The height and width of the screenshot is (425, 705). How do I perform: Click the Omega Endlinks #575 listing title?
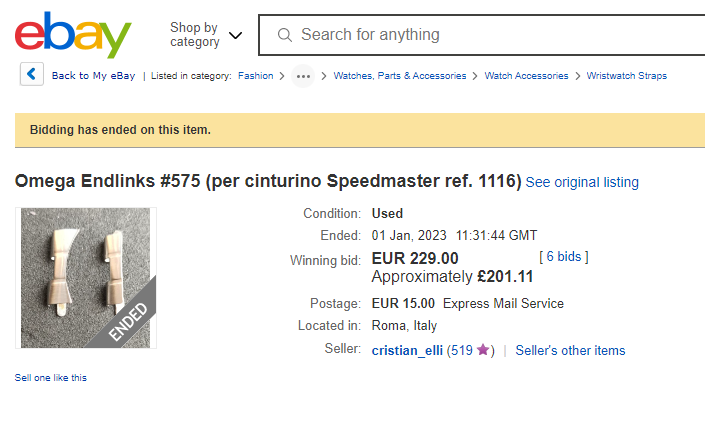(268, 181)
